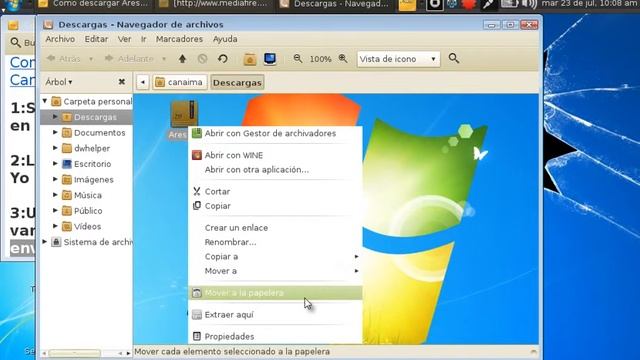Click the volume speaker tray icon
This screenshot has width=640, height=360.
[x=529, y=4]
